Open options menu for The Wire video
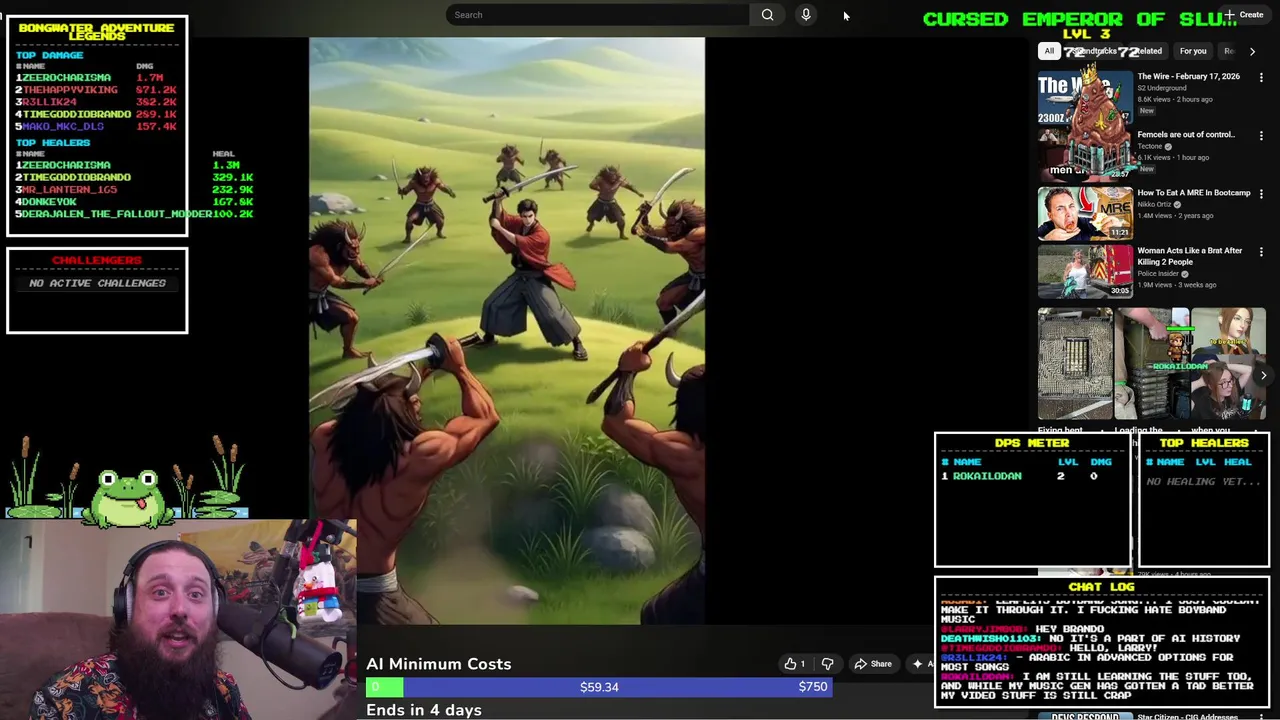1280x720 pixels. pos(1261,77)
